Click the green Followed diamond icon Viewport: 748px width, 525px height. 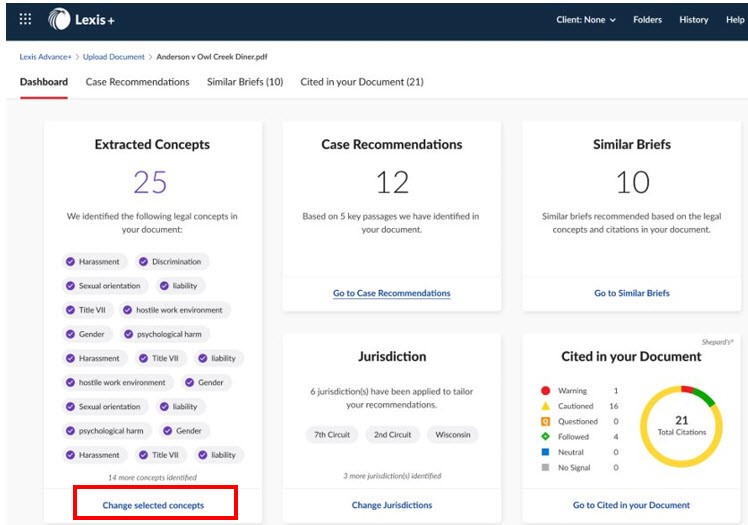[x=546, y=436]
